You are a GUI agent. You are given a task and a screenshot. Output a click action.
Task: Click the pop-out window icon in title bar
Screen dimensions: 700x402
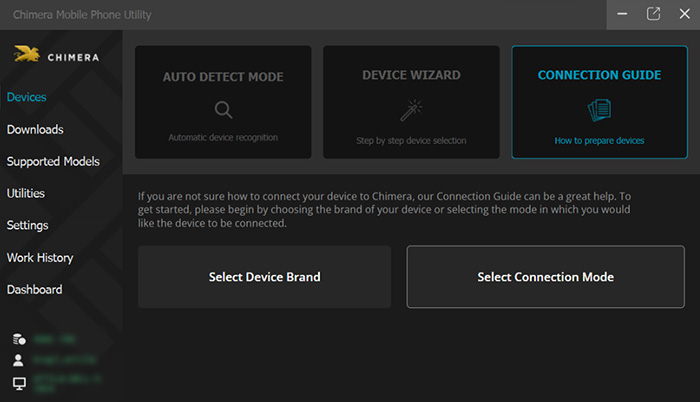pos(653,14)
